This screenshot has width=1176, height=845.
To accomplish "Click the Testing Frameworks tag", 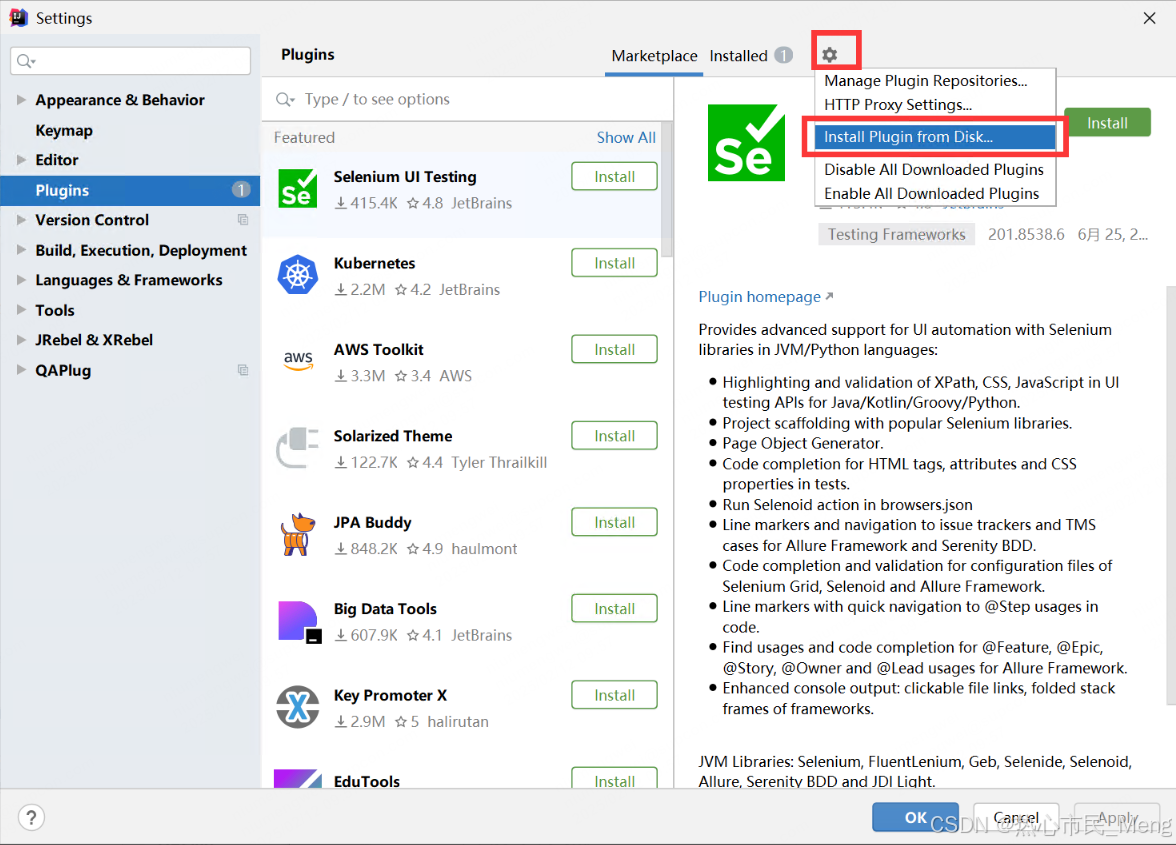I will [x=896, y=235].
